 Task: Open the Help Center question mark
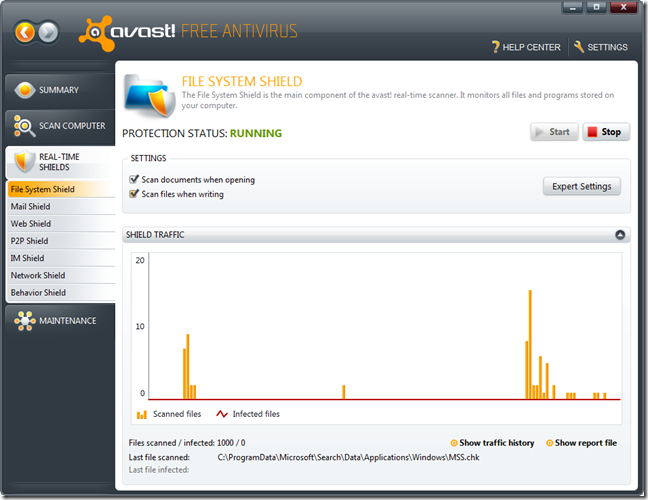pyautogui.click(x=496, y=47)
